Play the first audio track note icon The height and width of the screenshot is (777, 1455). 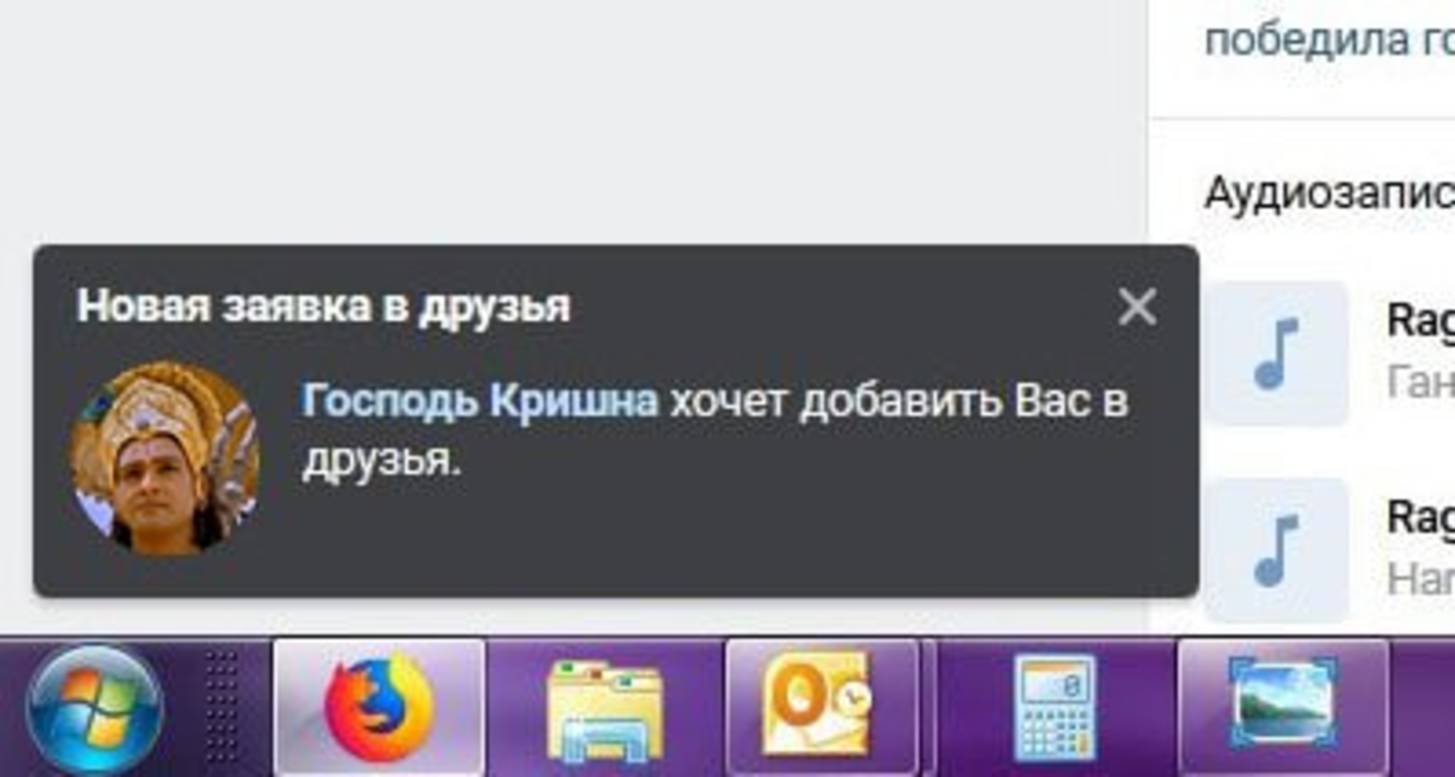coord(1277,353)
